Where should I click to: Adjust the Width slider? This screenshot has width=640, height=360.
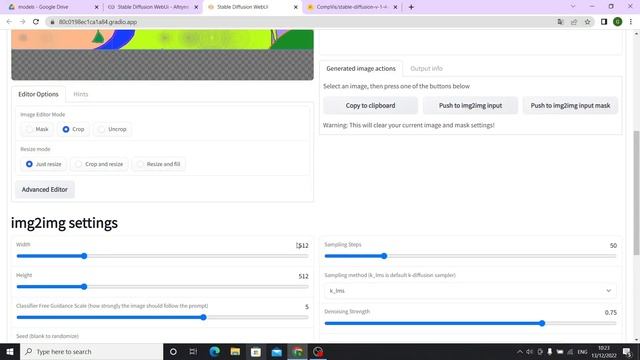pos(162,256)
